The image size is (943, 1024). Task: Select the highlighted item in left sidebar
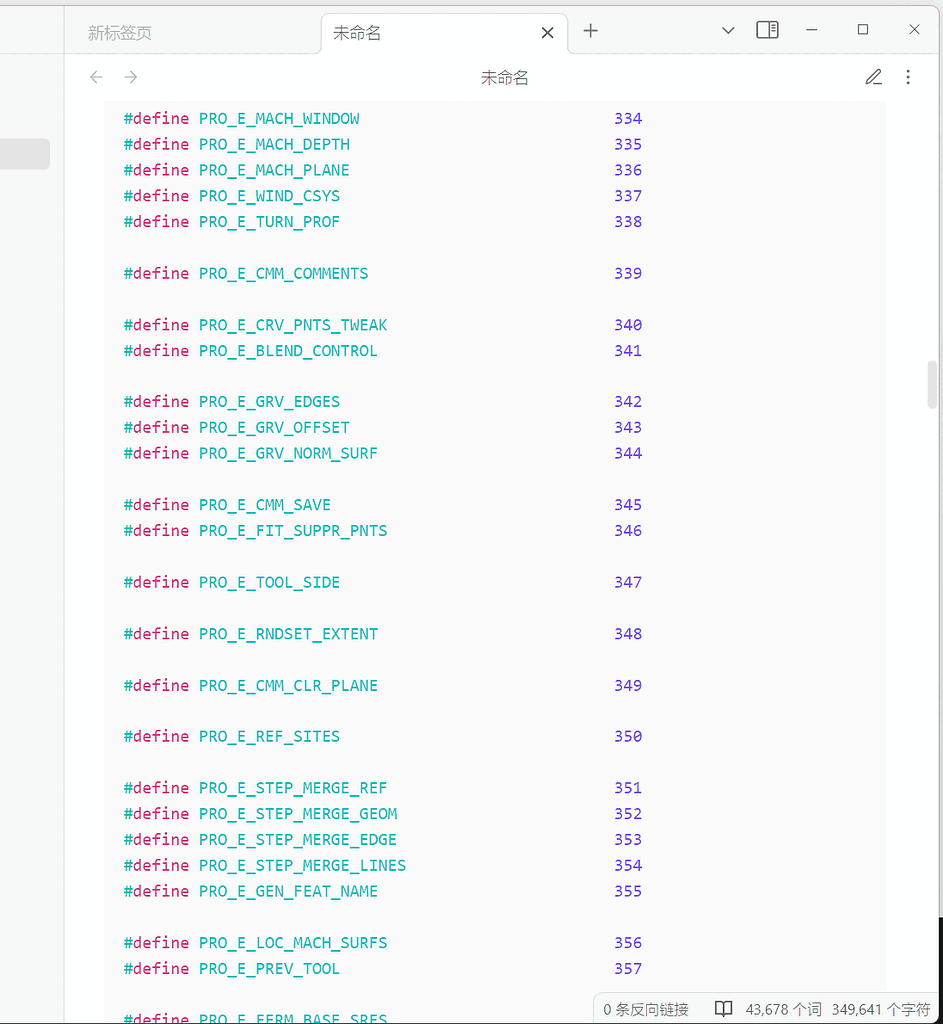click(25, 154)
